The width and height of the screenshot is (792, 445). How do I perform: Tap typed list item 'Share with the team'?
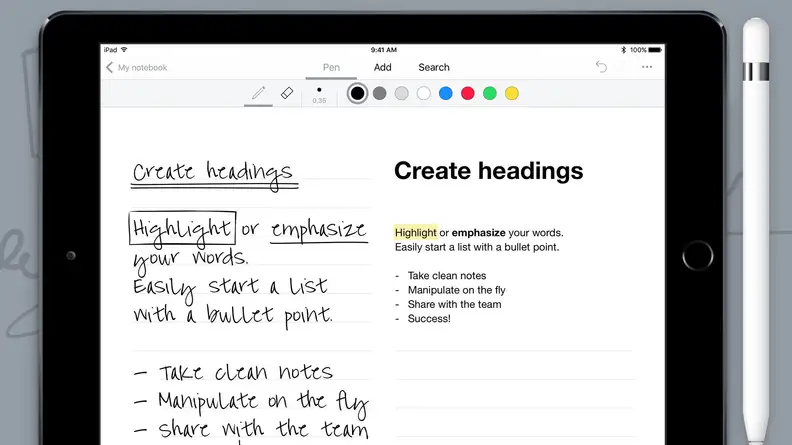455,304
